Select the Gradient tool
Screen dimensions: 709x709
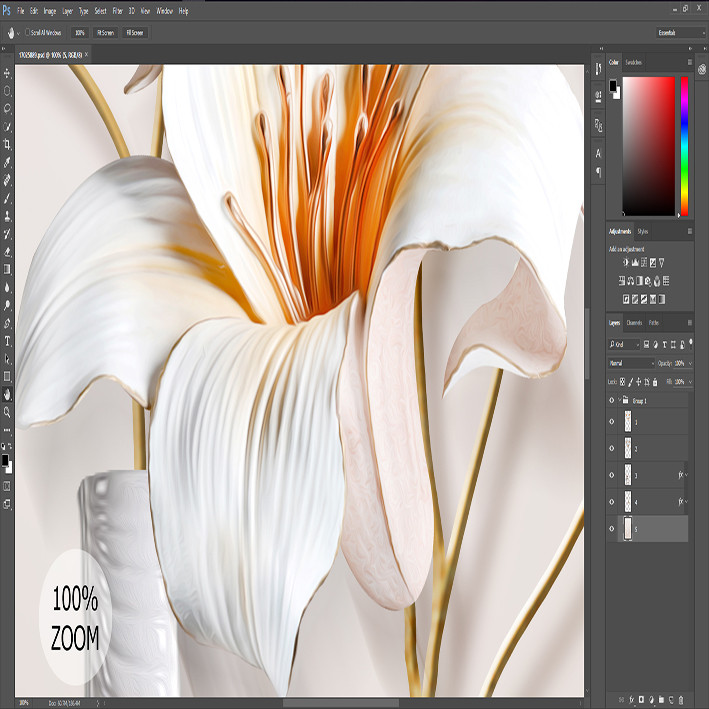point(7,269)
